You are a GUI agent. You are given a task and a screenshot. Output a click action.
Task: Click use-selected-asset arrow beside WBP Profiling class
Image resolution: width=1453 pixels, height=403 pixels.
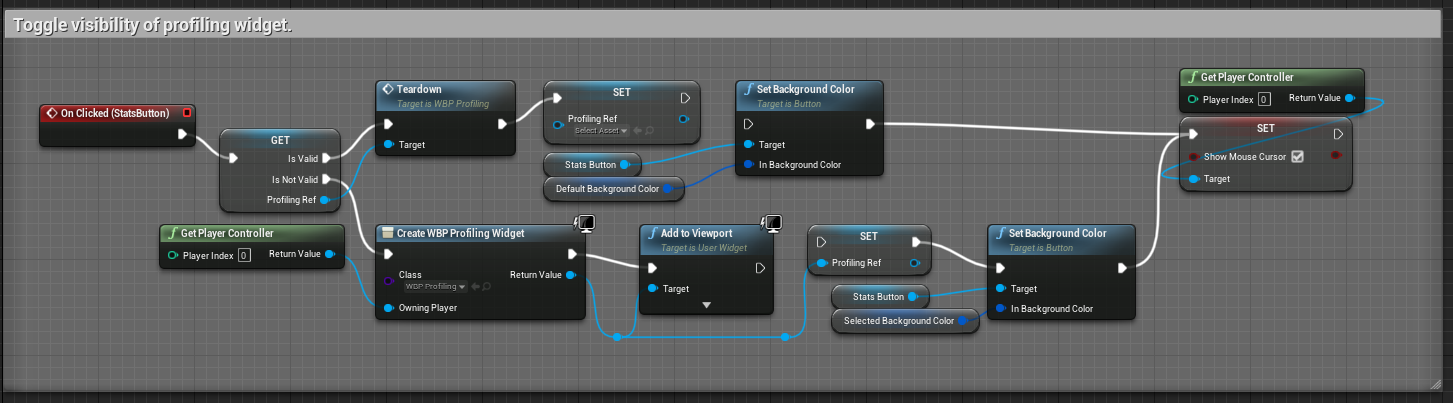pos(475,286)
